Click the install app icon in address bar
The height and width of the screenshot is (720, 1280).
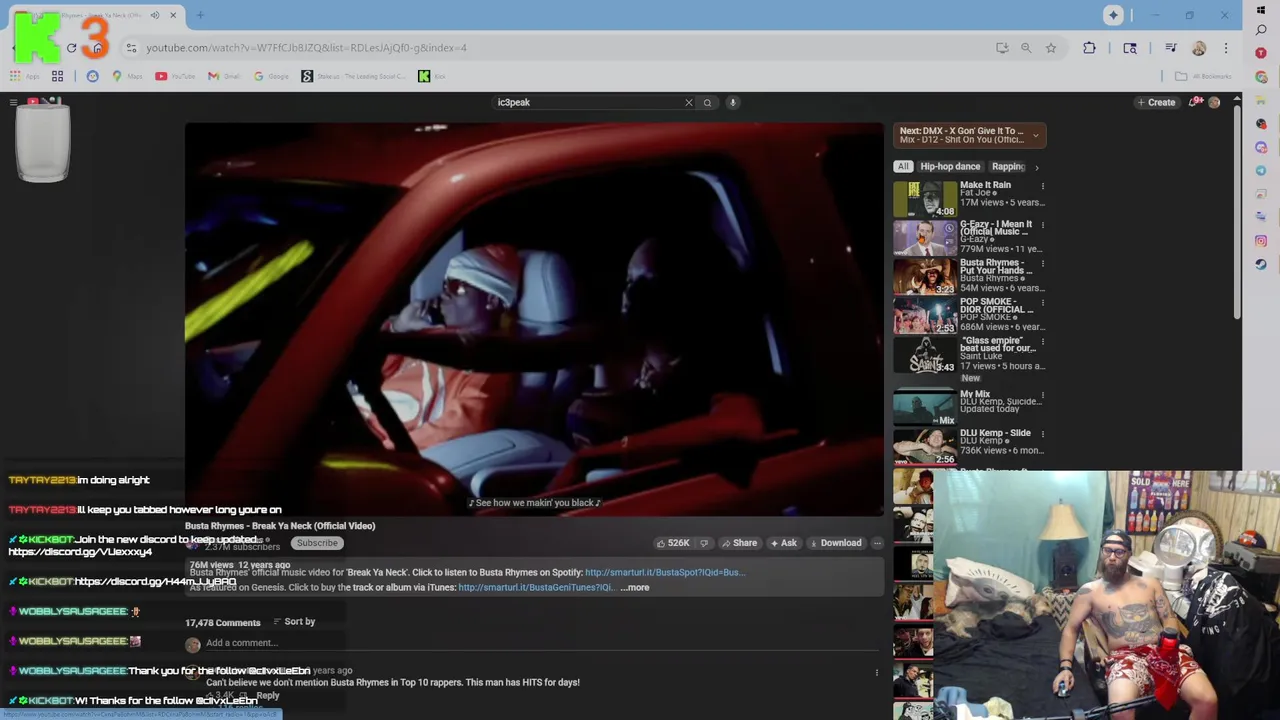1002,48
